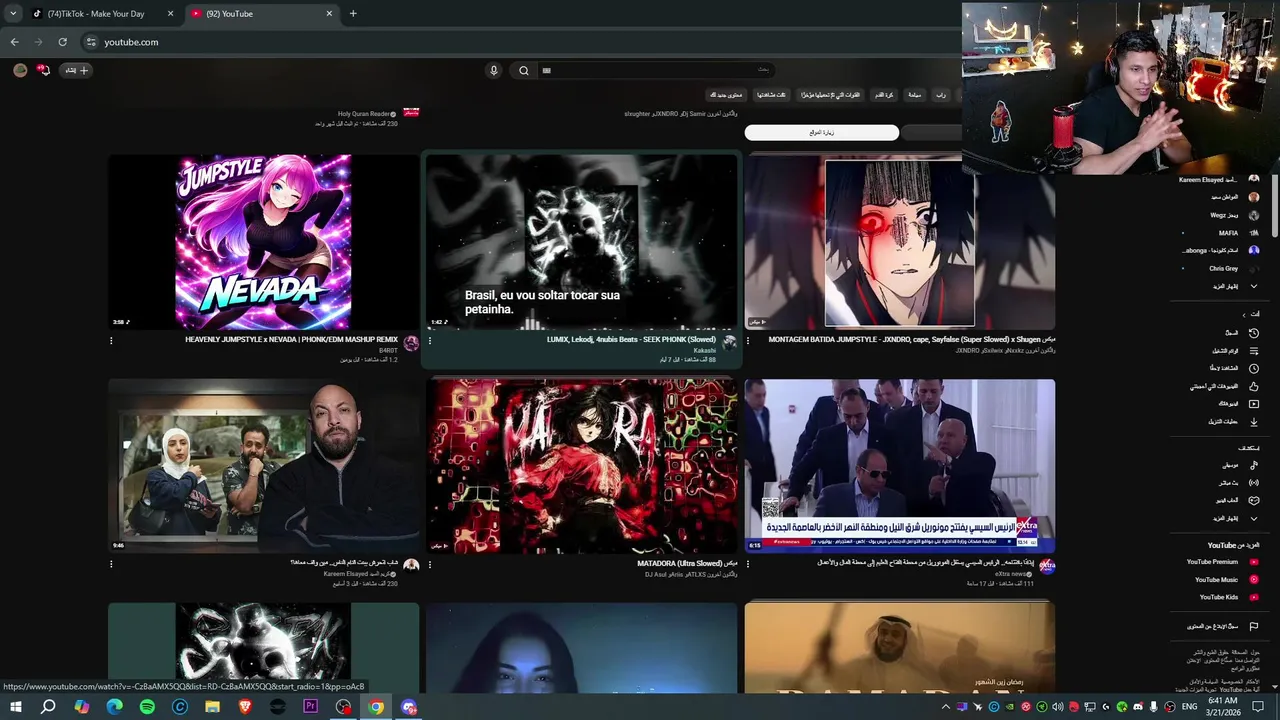1280x720 pixels.
Task: Open Kakashi channel avatar under SEEK PHONK
Action: click(x=730, y=342)
